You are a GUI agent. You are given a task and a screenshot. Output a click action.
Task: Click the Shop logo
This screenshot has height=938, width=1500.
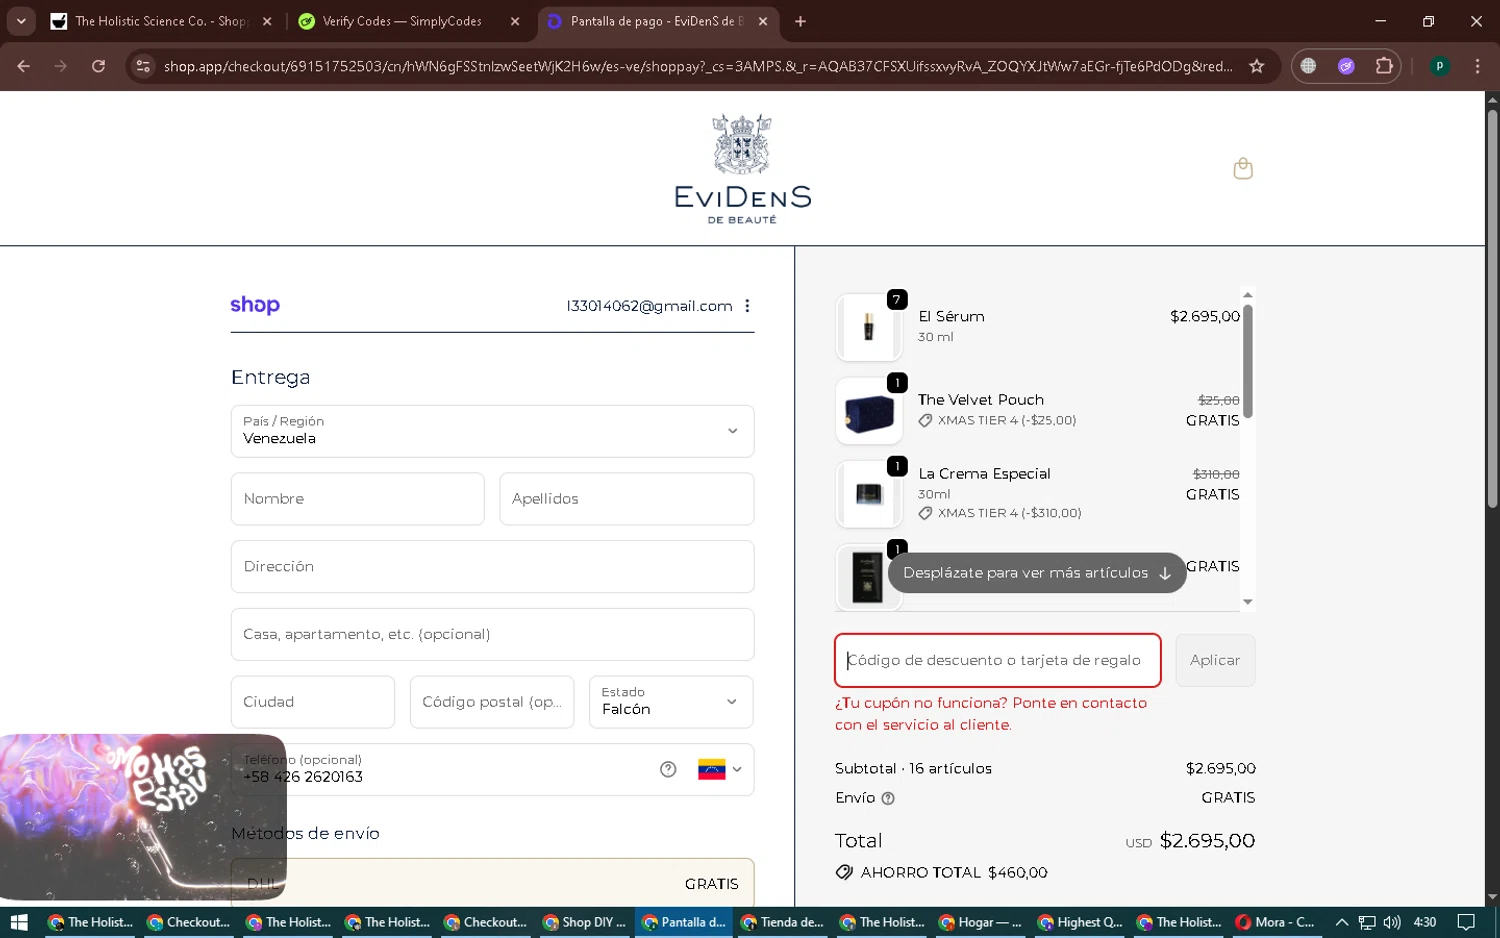255,305
